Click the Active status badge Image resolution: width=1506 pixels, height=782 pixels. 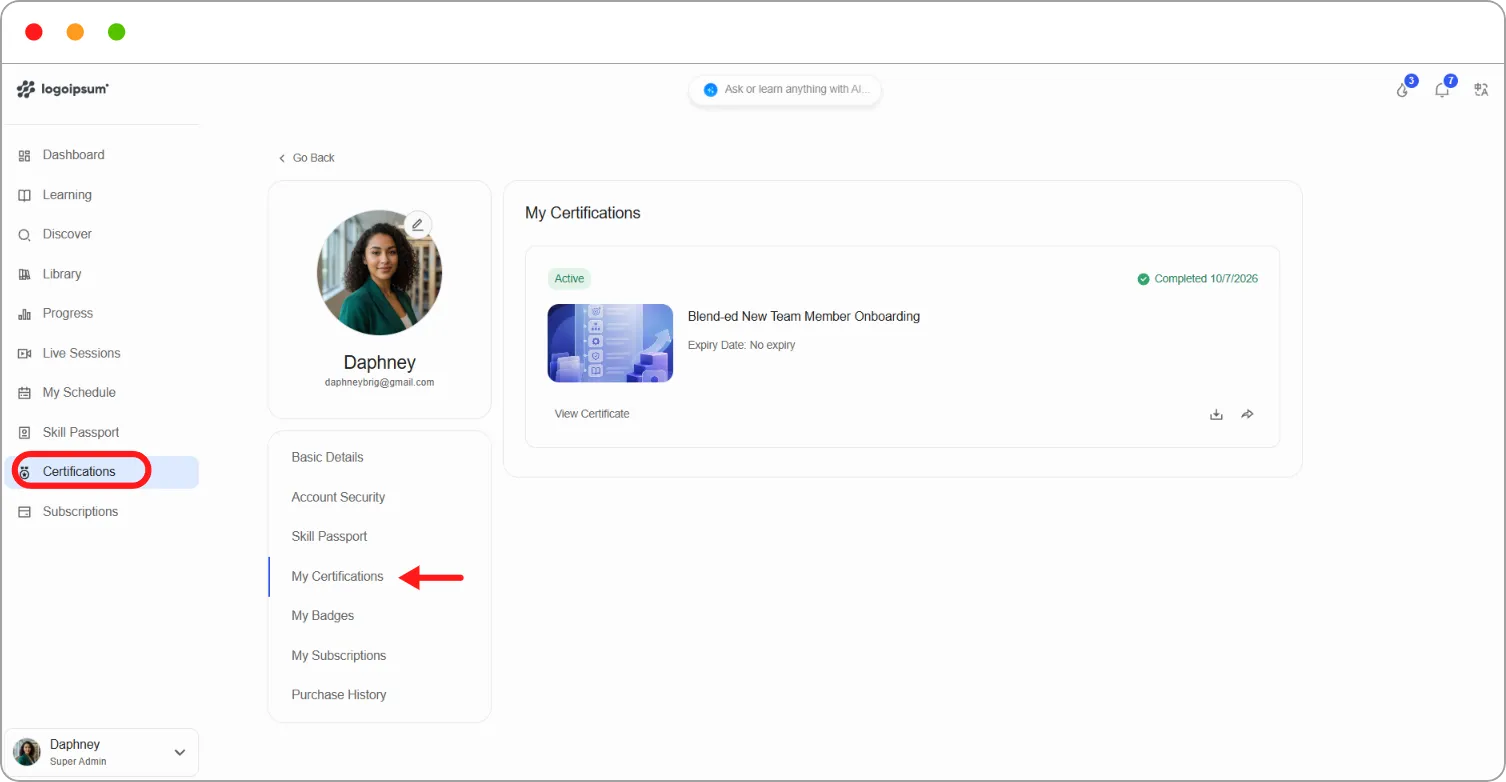[x=569, y=279]
